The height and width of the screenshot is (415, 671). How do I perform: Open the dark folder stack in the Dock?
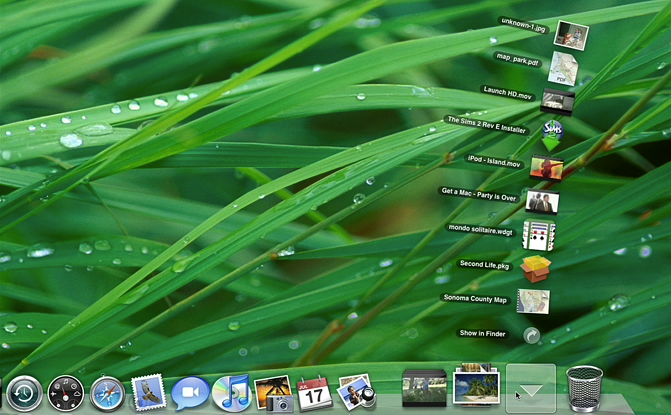[x=424, y=388]
